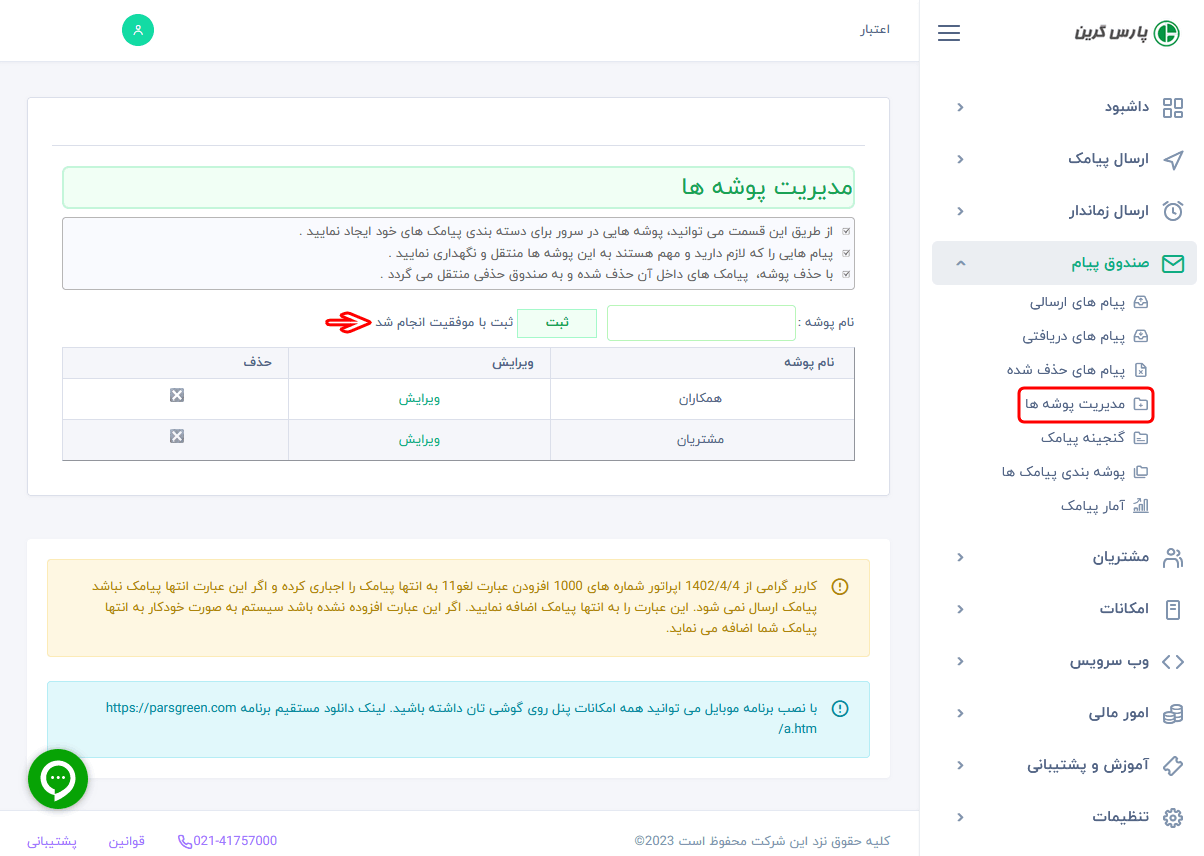Collapse the صندوق پیام menu chevron

(960, 264)
